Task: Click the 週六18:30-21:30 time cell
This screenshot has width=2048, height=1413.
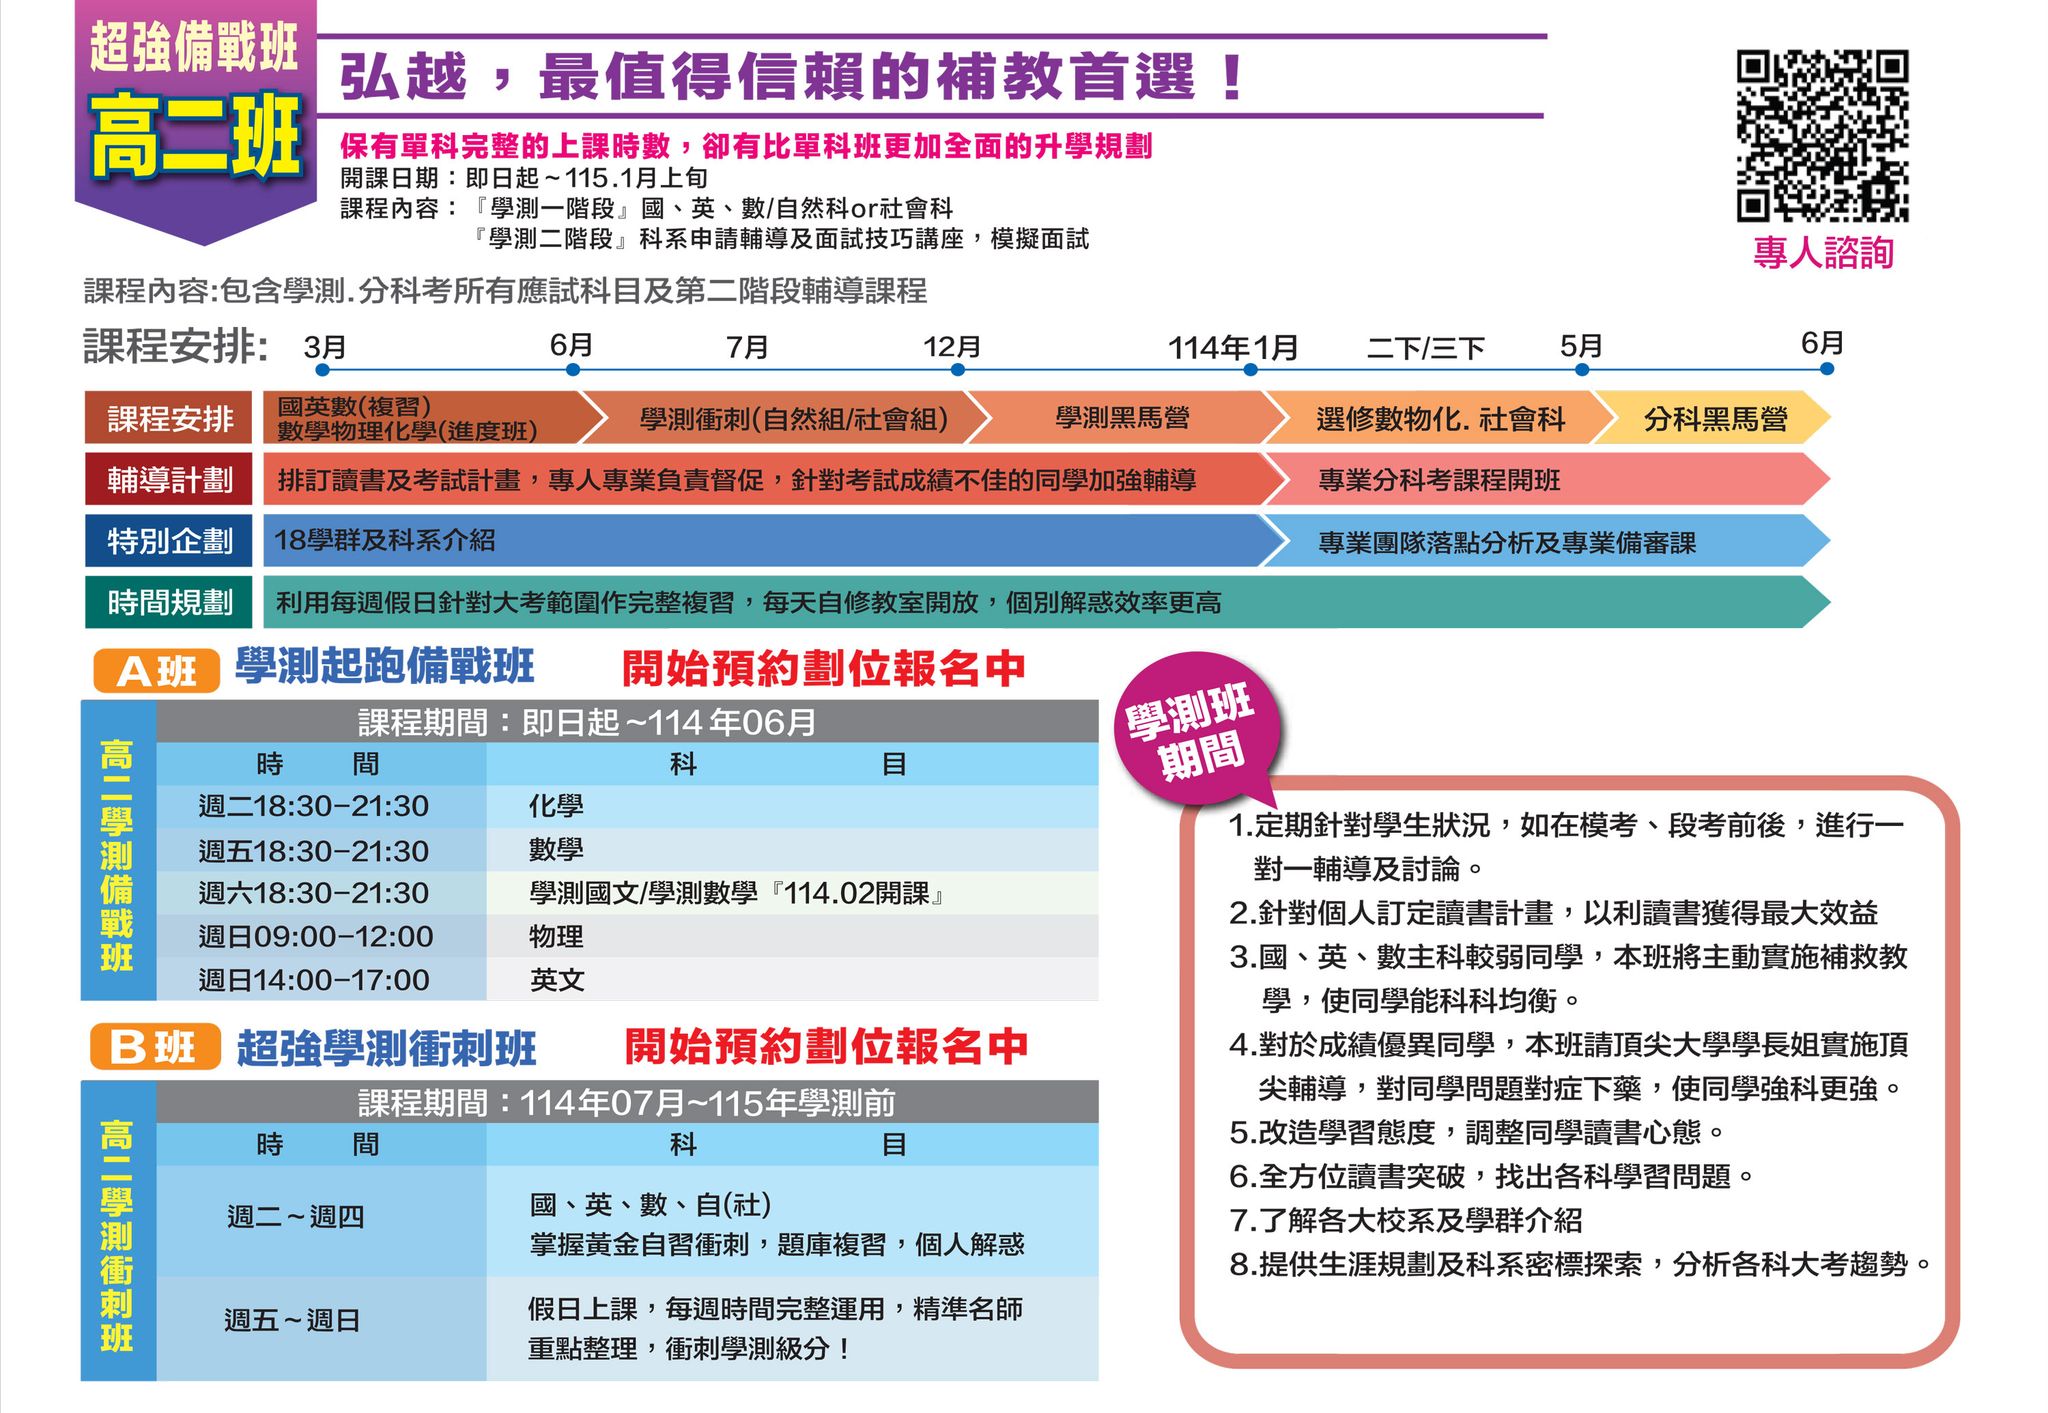Action: pyautogui.click(x=322, y=893)
